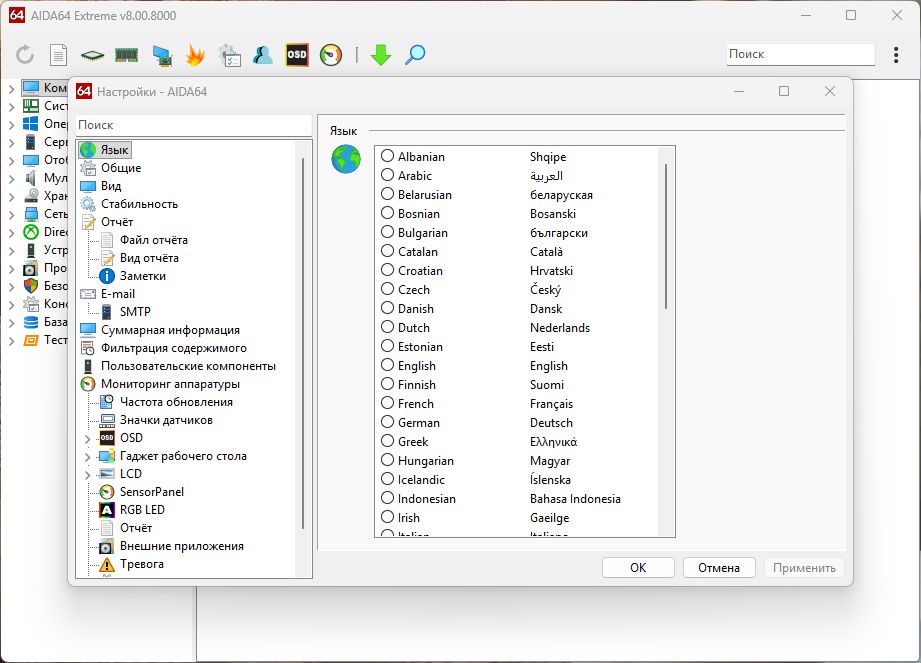Screen dimensions: 921x663
Task: Select the Irish language radio button
Action: (x=387, y=517)
